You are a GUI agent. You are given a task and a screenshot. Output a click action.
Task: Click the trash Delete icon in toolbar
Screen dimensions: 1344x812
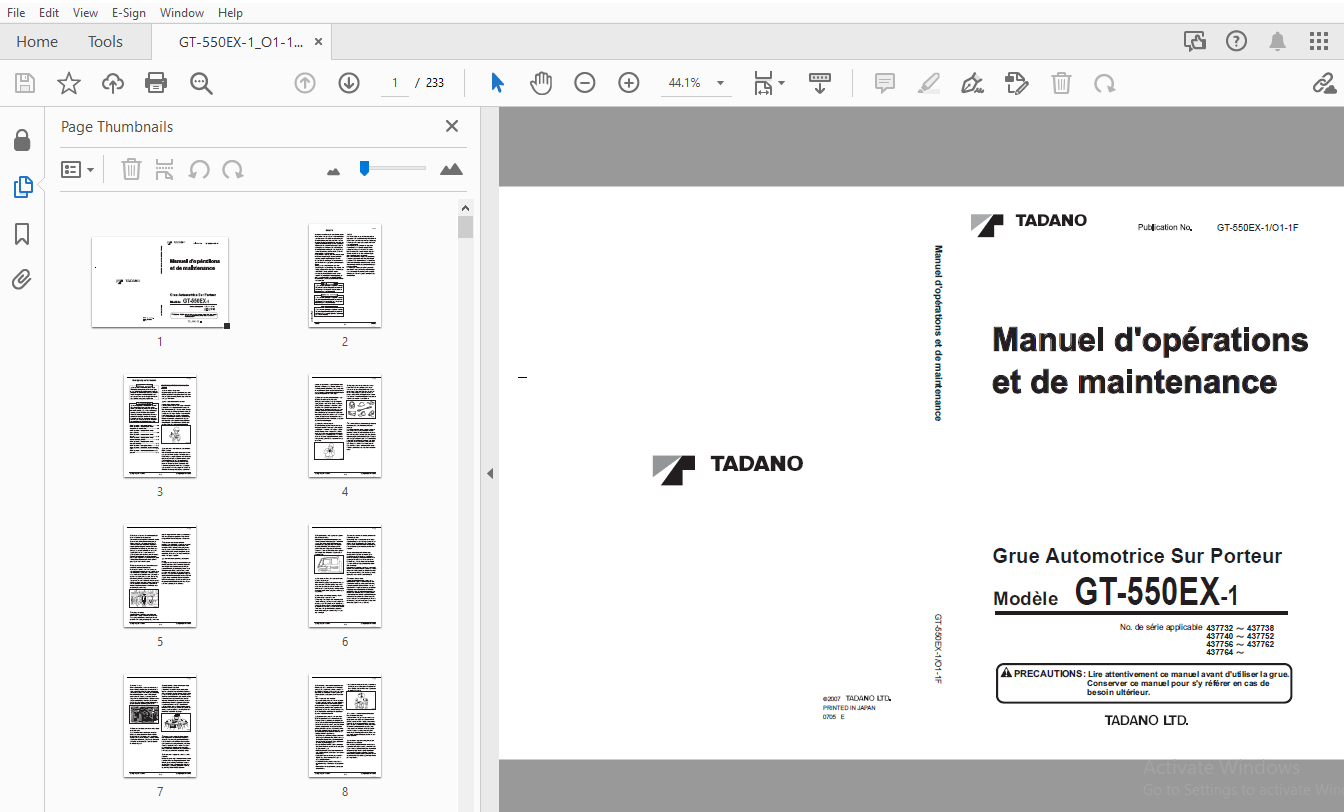(x=1061, y=83)
